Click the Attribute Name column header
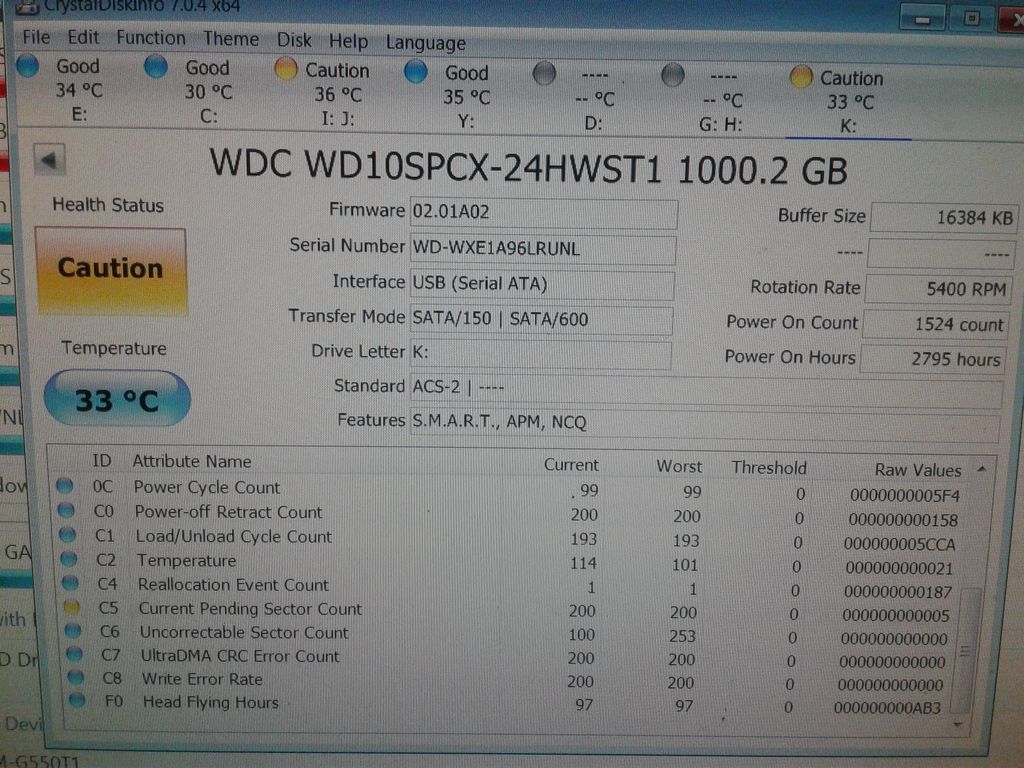Viewport: 1024px width, 768px height. [x=192, y=462]
